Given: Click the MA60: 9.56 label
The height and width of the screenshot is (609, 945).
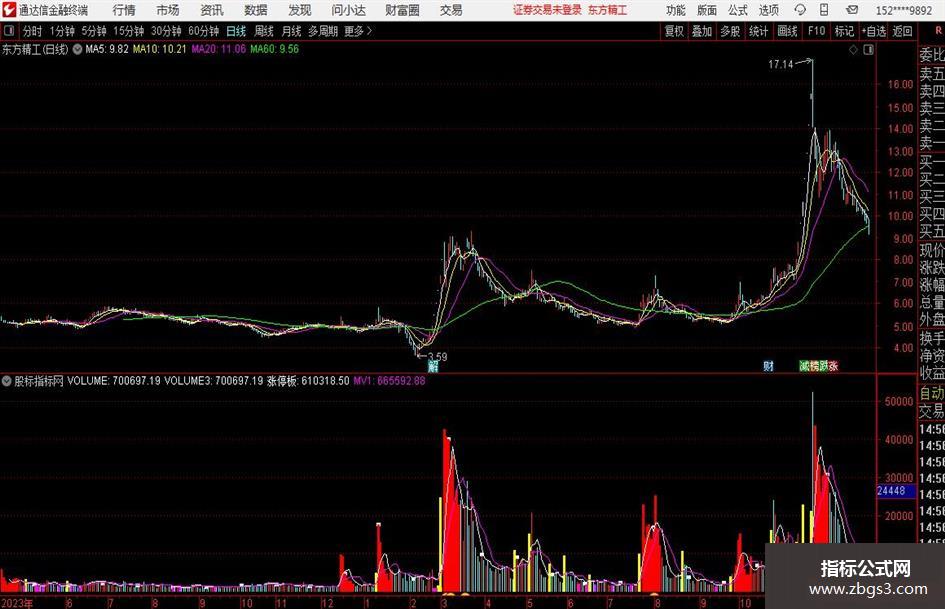Looking at the screenshot, I should click(x=275, y=49).
